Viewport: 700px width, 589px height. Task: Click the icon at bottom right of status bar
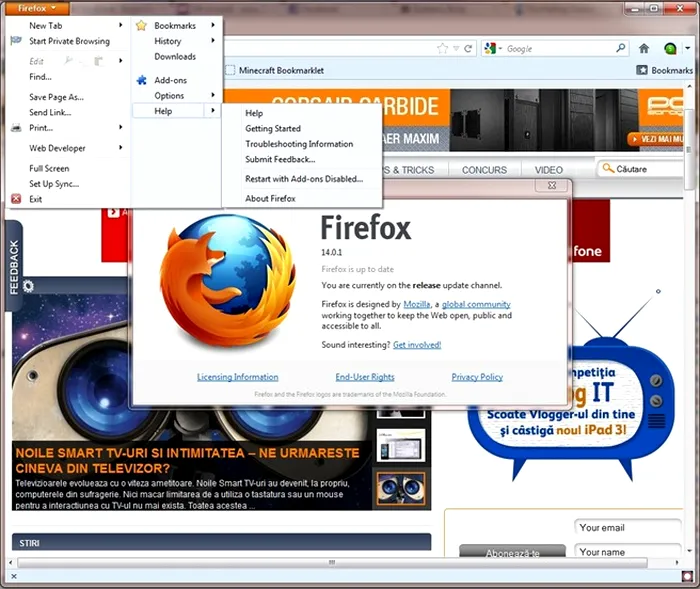687,576
